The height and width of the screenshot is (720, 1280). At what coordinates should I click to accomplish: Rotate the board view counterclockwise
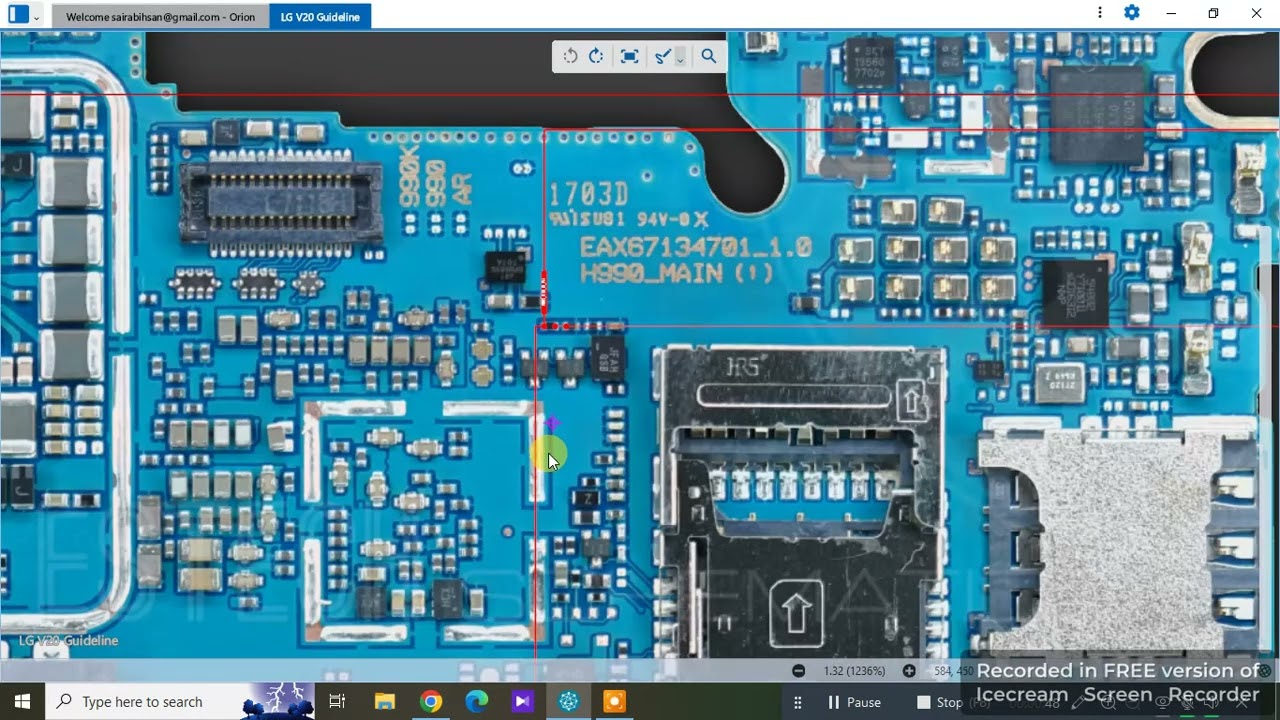pyautogui.click(x=570, y=56)
